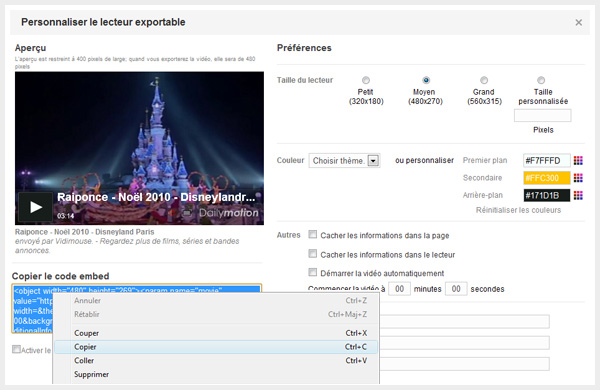Click the Premier plan #F7FFFD color field
The width and height of the screenshot is (600, 390).
coord(546,160)
